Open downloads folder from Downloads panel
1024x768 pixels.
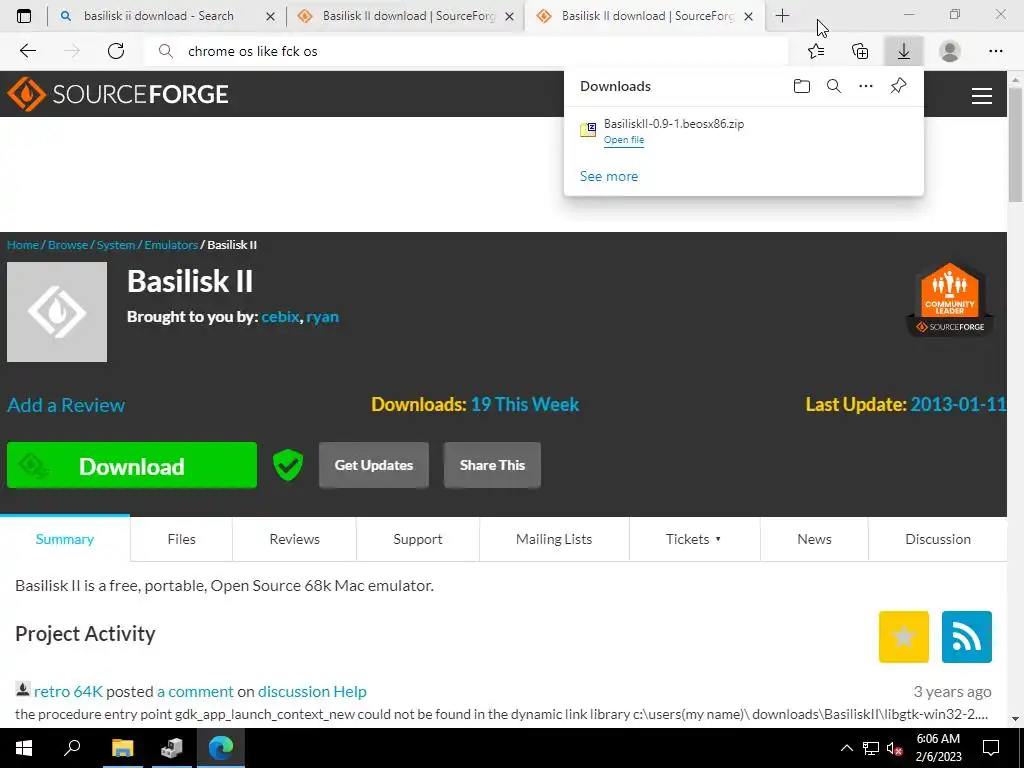[802, 86]
